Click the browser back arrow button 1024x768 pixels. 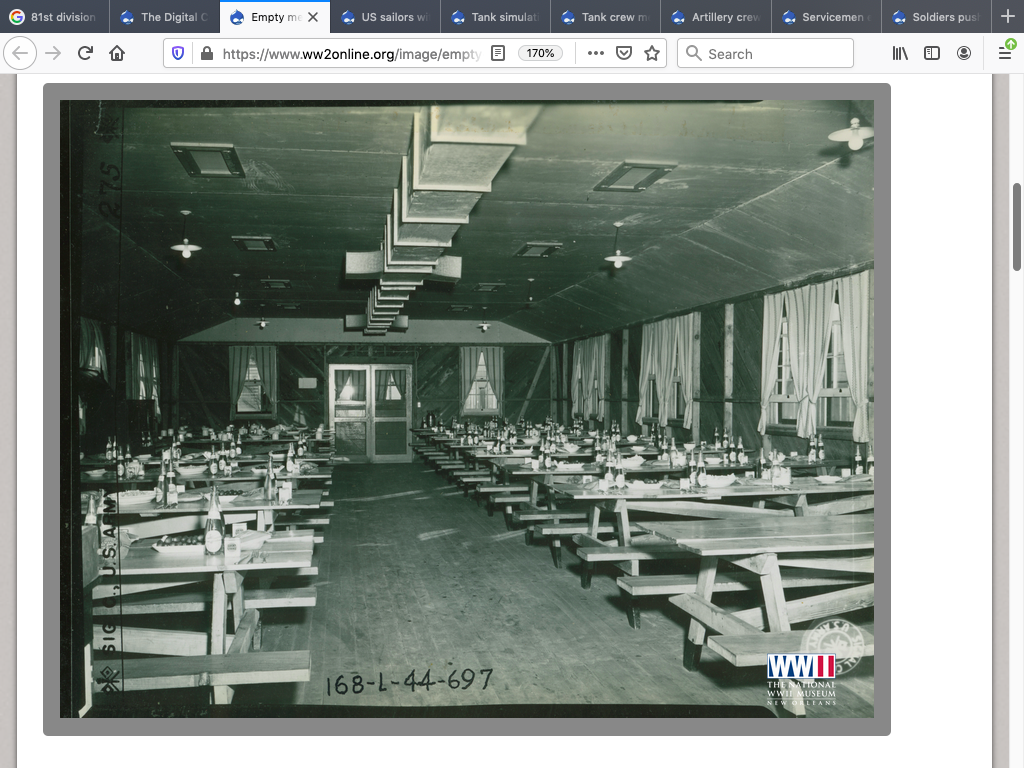click(20, 53)
